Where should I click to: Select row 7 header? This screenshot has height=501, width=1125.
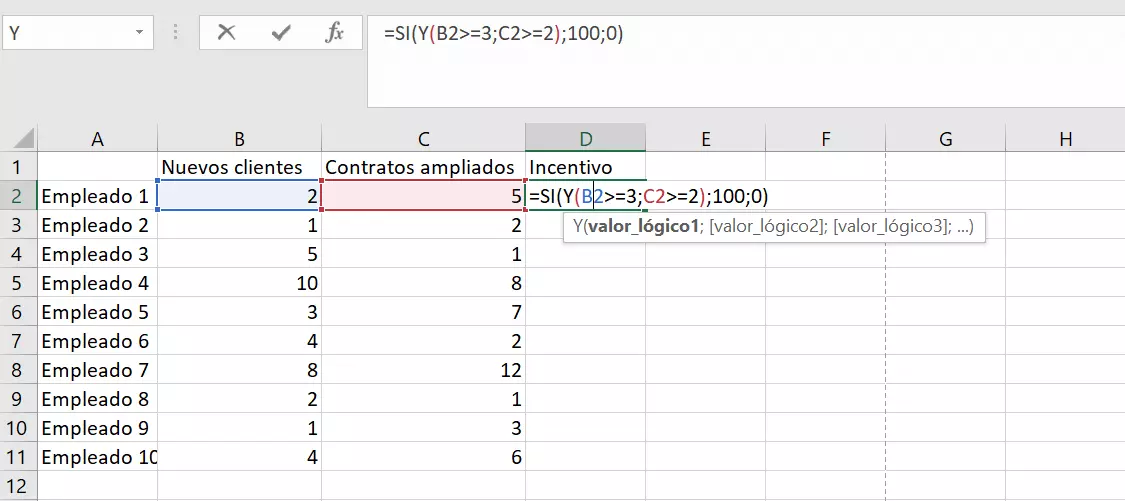pyautogui.click(x=19, y=341)
